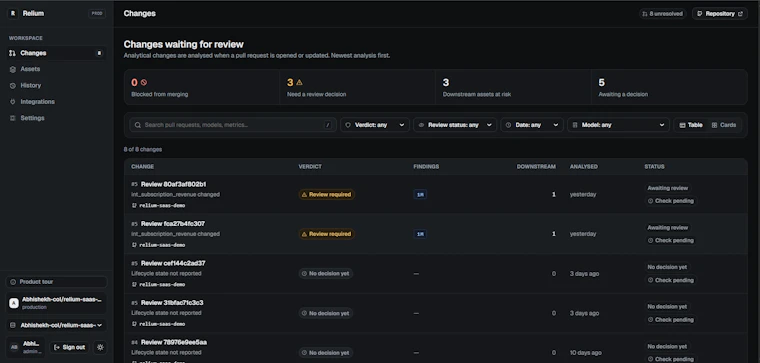This screenshot has width=760, height=363.
Task: Click the Settings sidebar icon
Action: click(13, 118)
